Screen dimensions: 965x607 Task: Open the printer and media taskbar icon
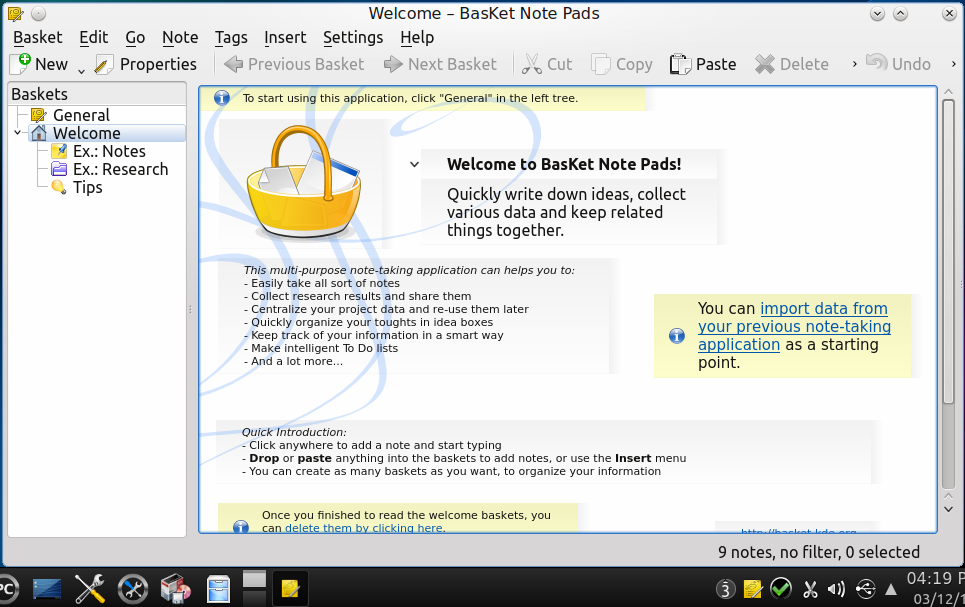click(x=176, y=588)
